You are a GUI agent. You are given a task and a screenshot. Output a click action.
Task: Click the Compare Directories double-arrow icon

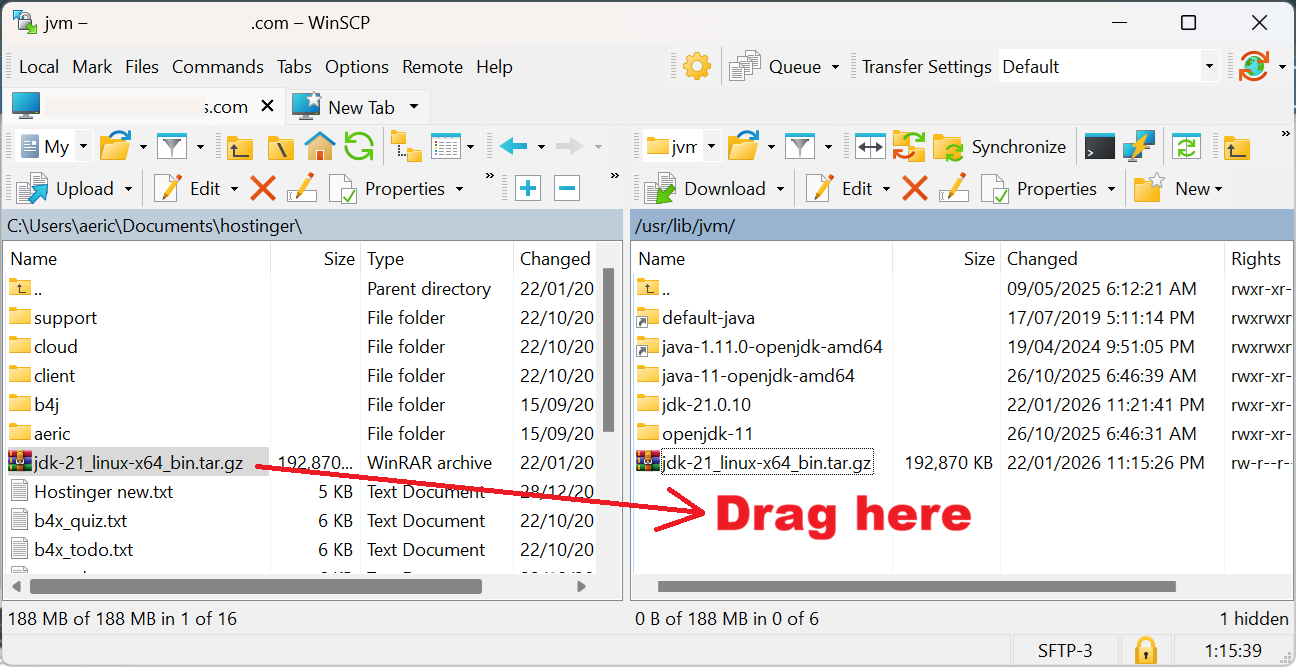[870, 147]
